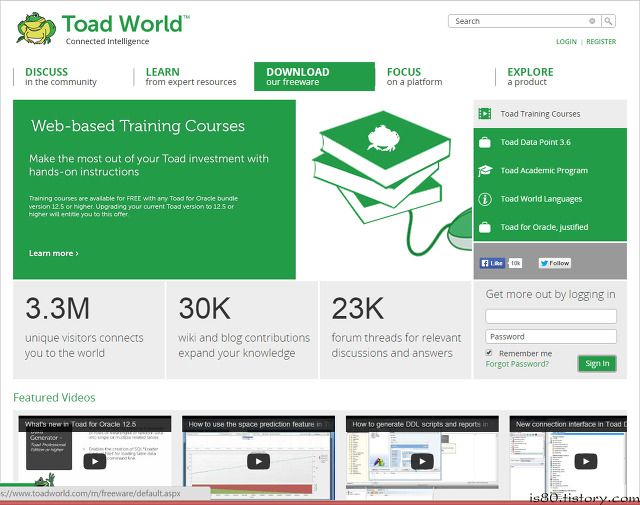
Task: Click the Facebook Like button
Action: pos(493,263)
